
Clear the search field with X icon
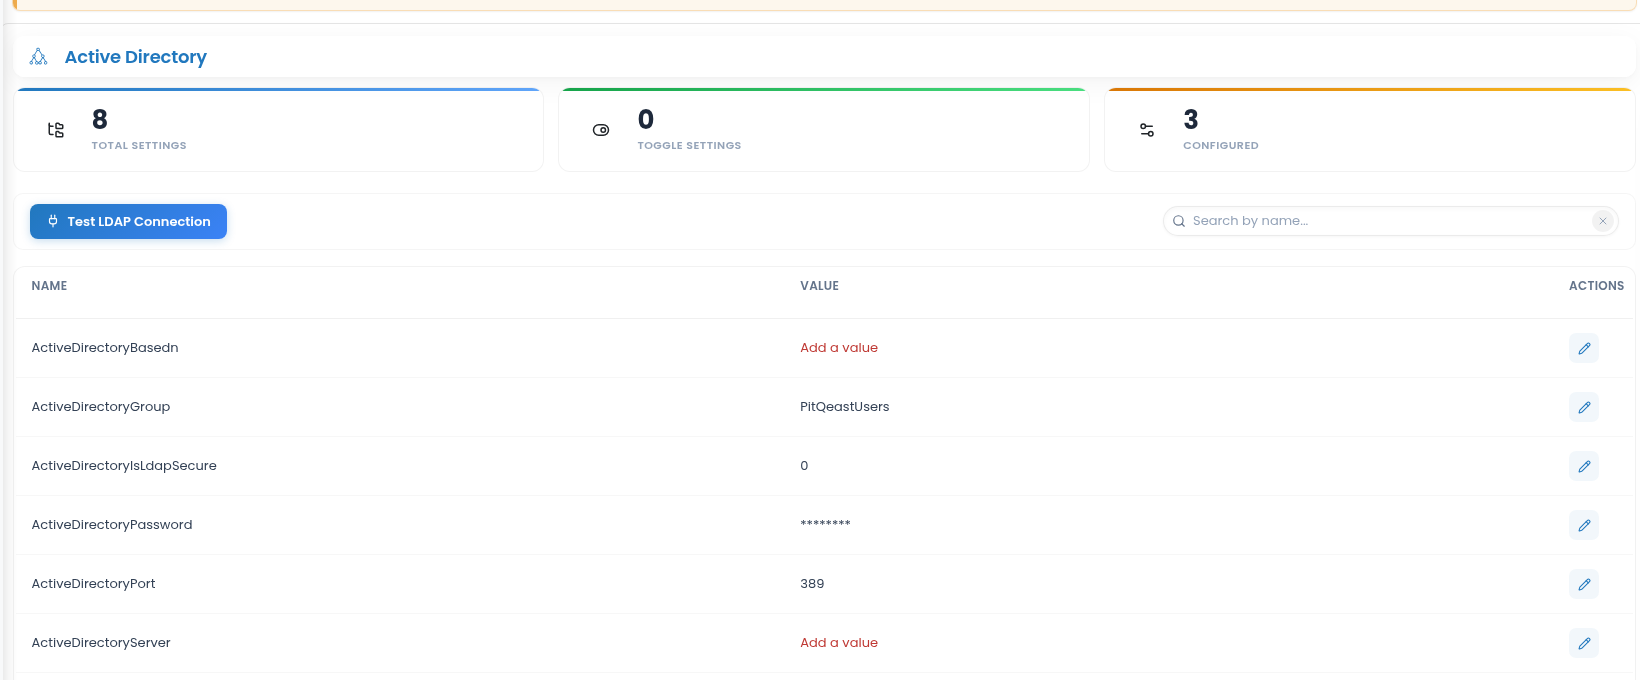[x=1603, y=221]
